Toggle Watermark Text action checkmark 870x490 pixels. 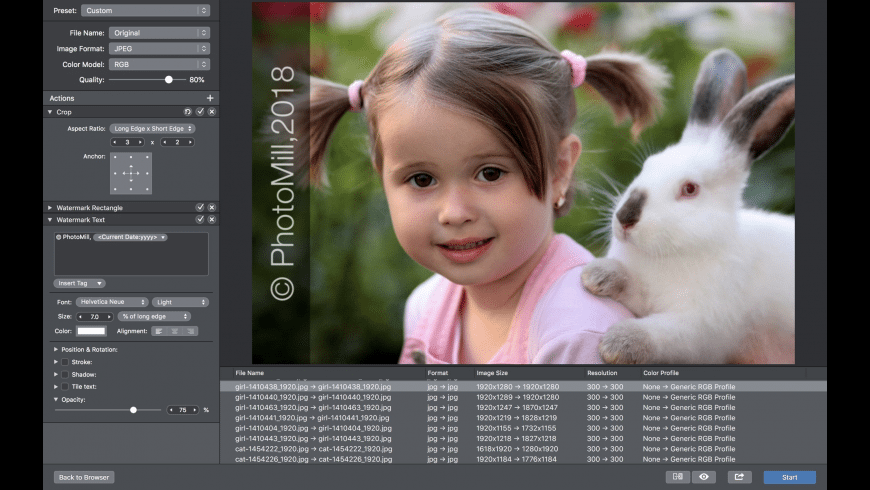pos(200,219)
